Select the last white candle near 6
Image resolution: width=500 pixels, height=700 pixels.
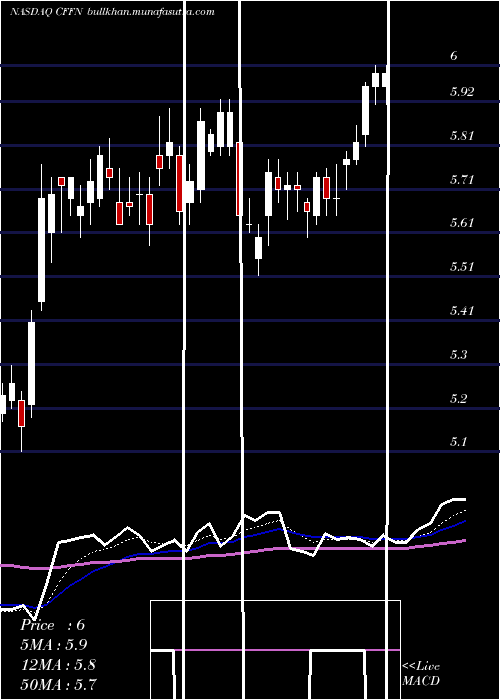[x=385, y=80]
